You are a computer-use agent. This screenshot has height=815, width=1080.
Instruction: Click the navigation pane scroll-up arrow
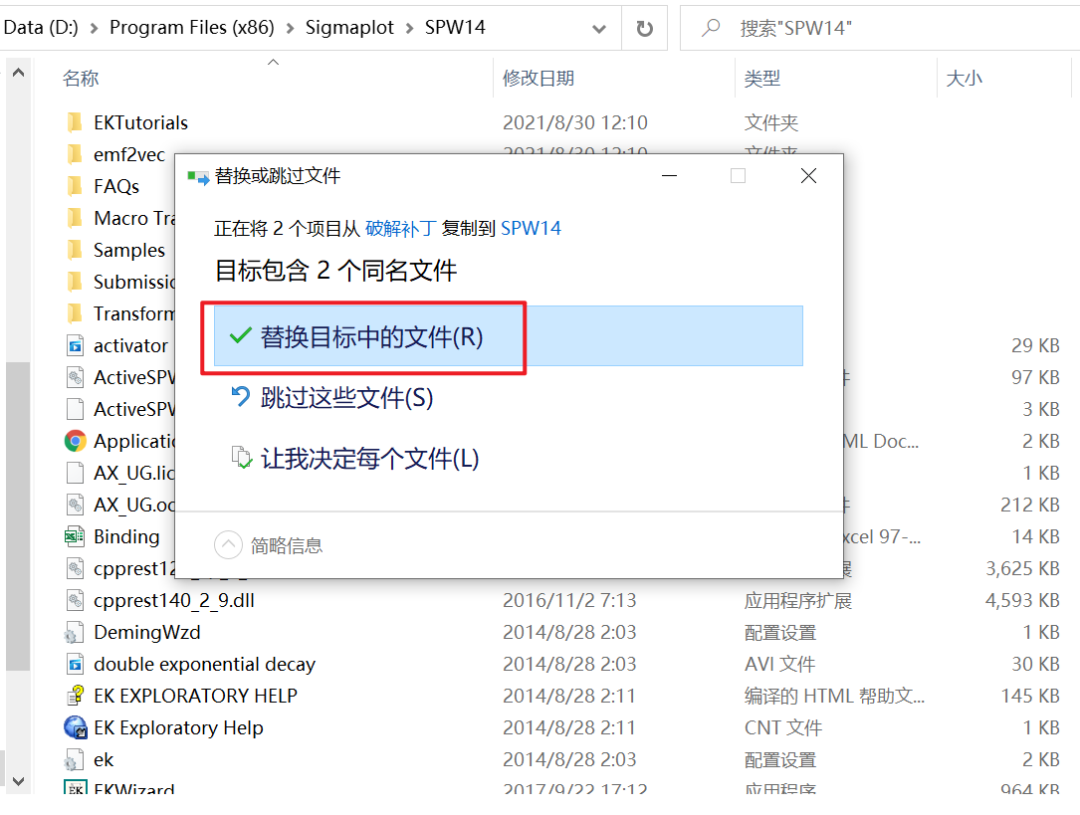pos(19,72)
